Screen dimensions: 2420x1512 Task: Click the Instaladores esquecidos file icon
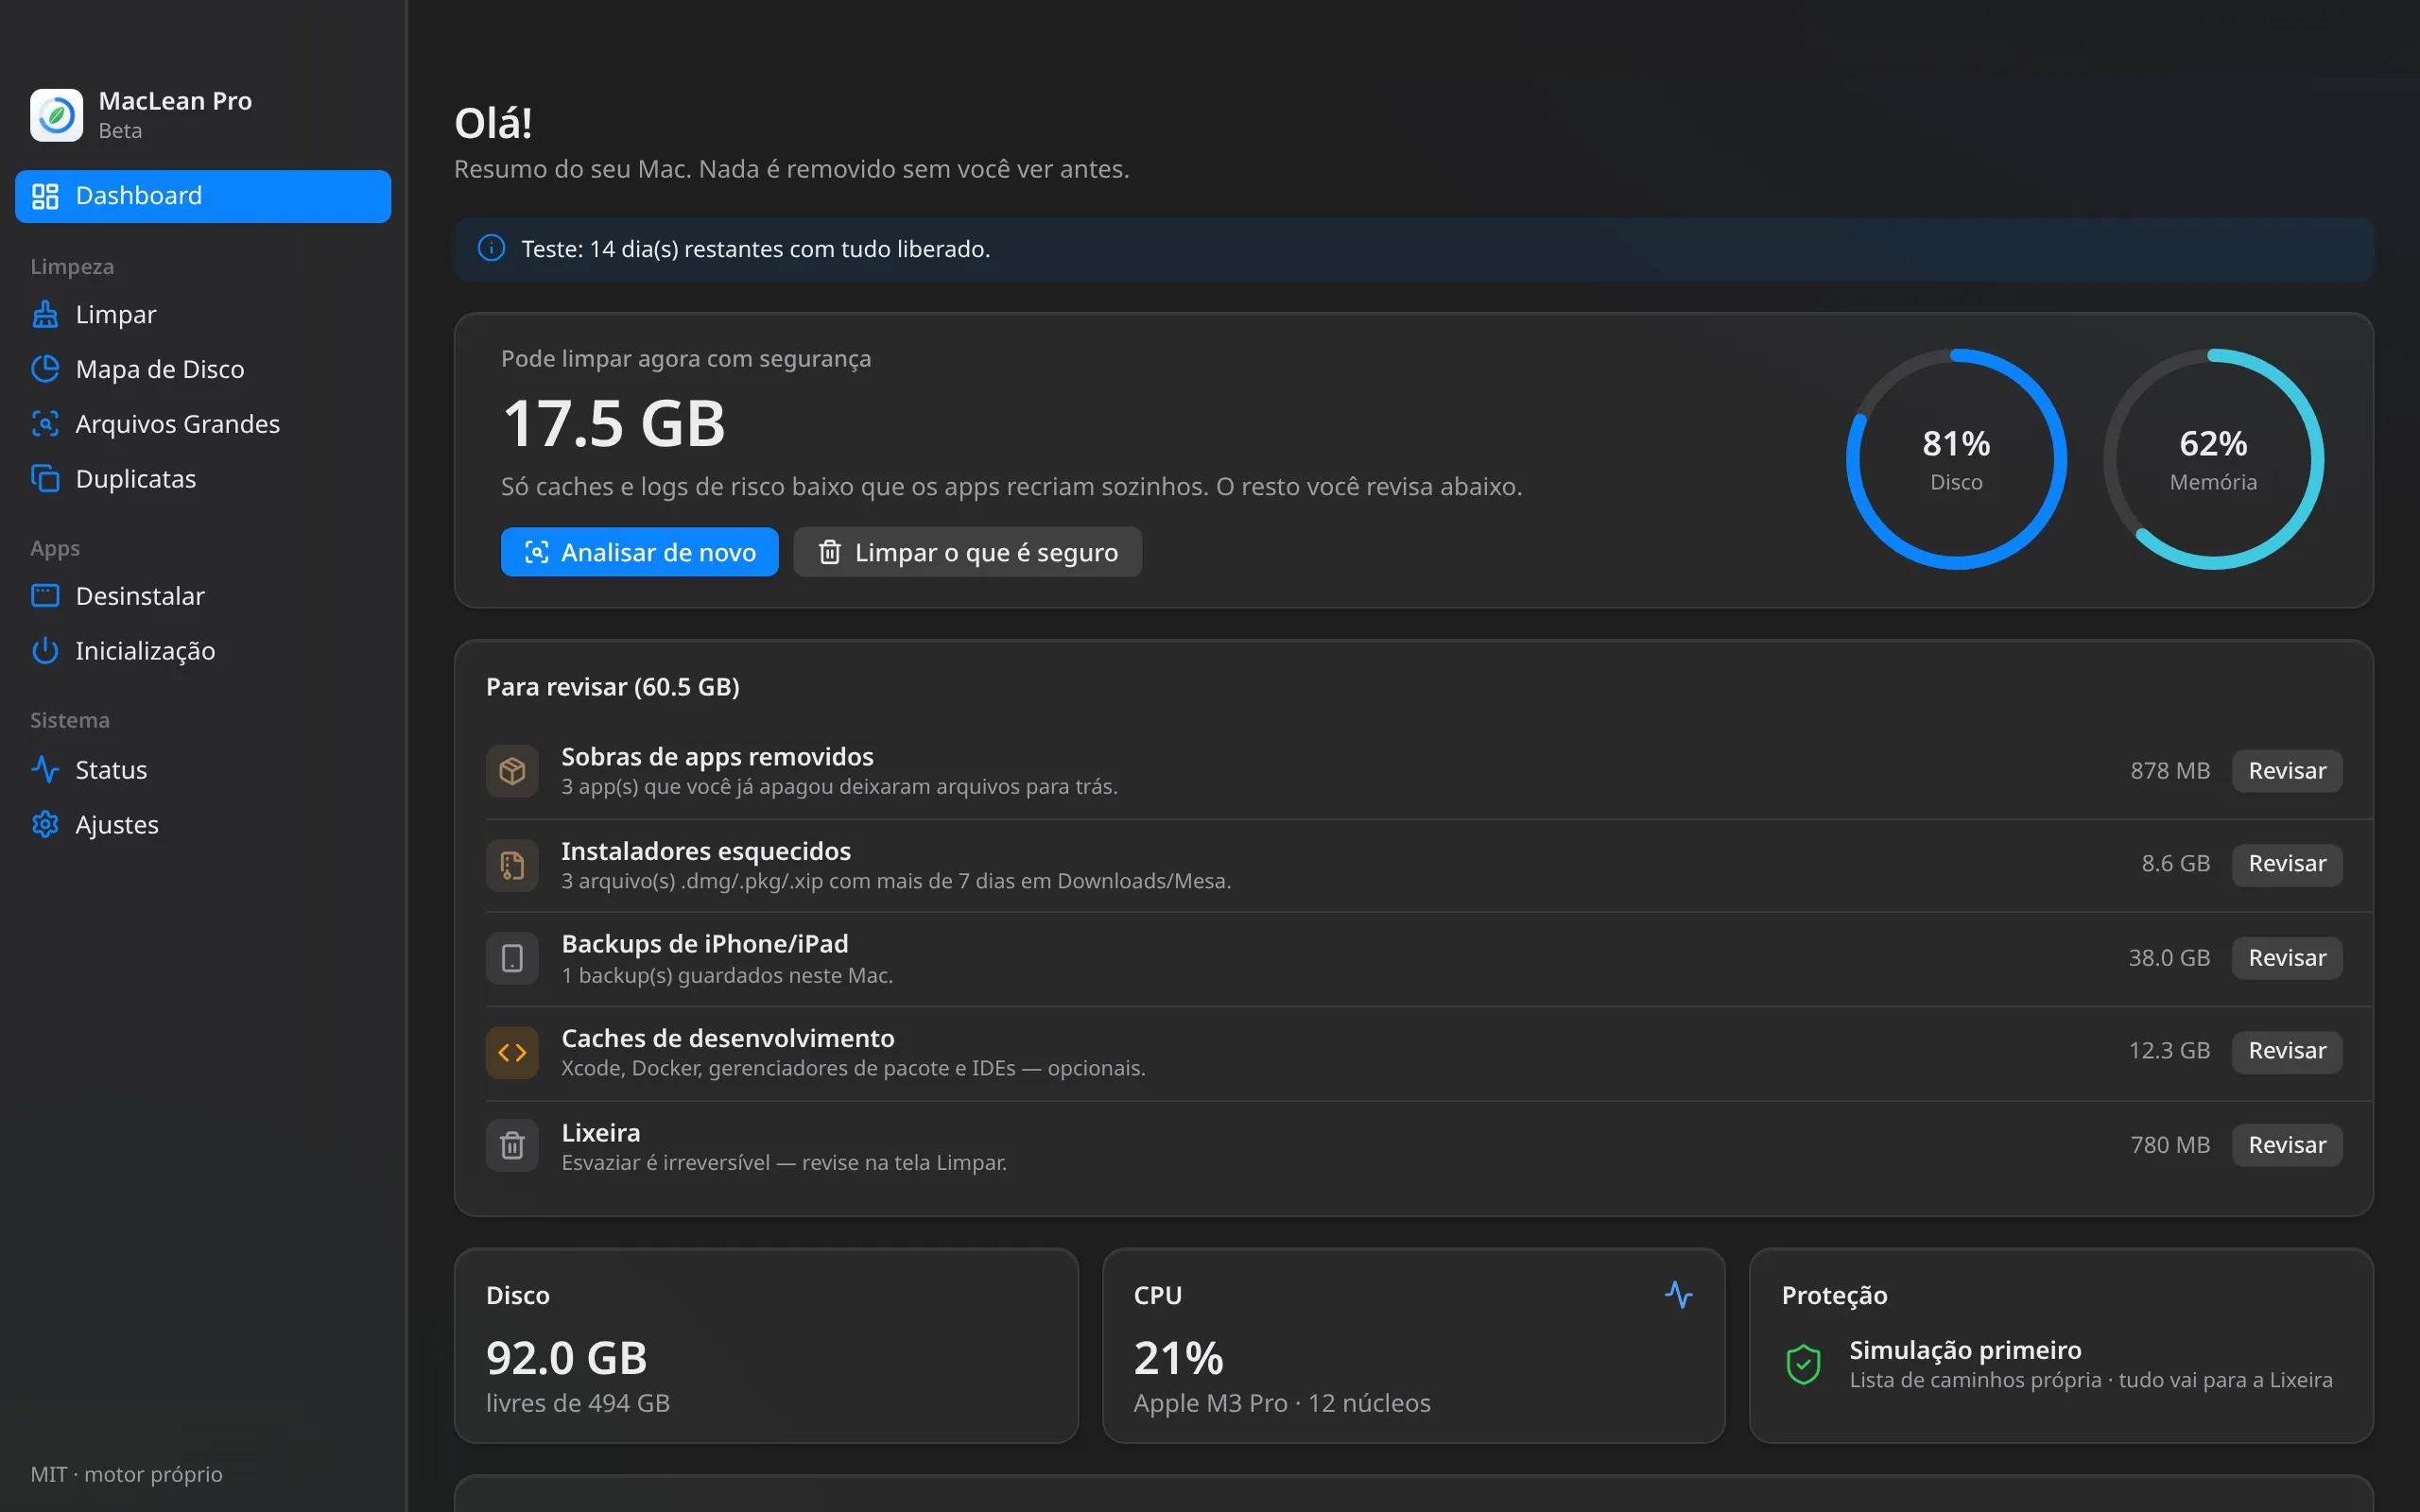512,865
